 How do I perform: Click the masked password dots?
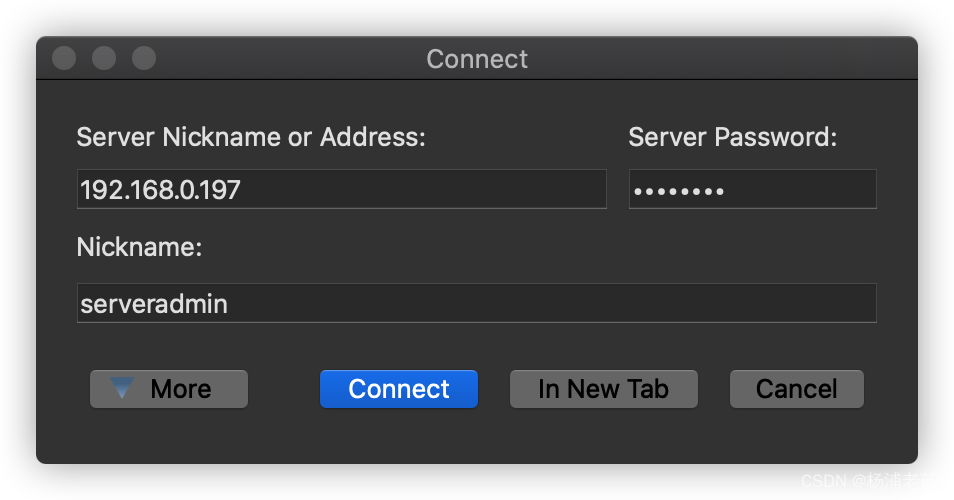click(679, 190)
